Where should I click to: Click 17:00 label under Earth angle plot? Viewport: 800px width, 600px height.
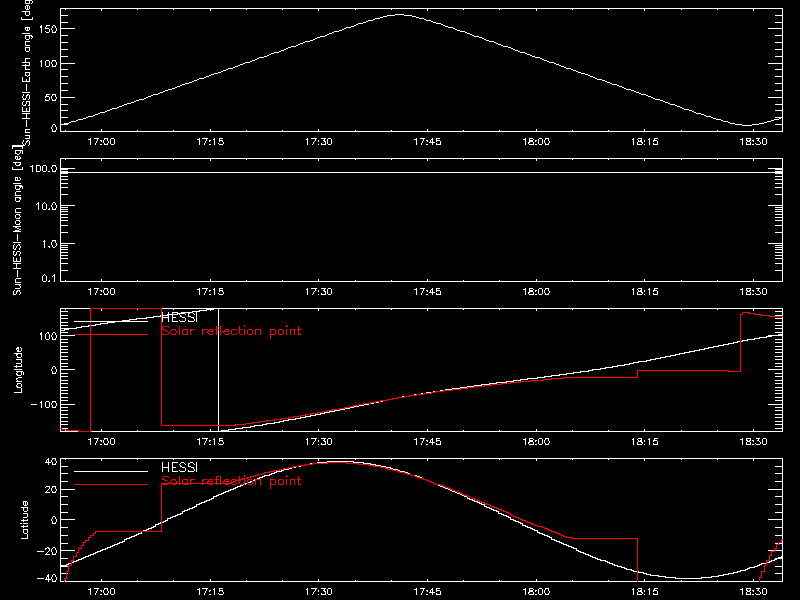102,142
